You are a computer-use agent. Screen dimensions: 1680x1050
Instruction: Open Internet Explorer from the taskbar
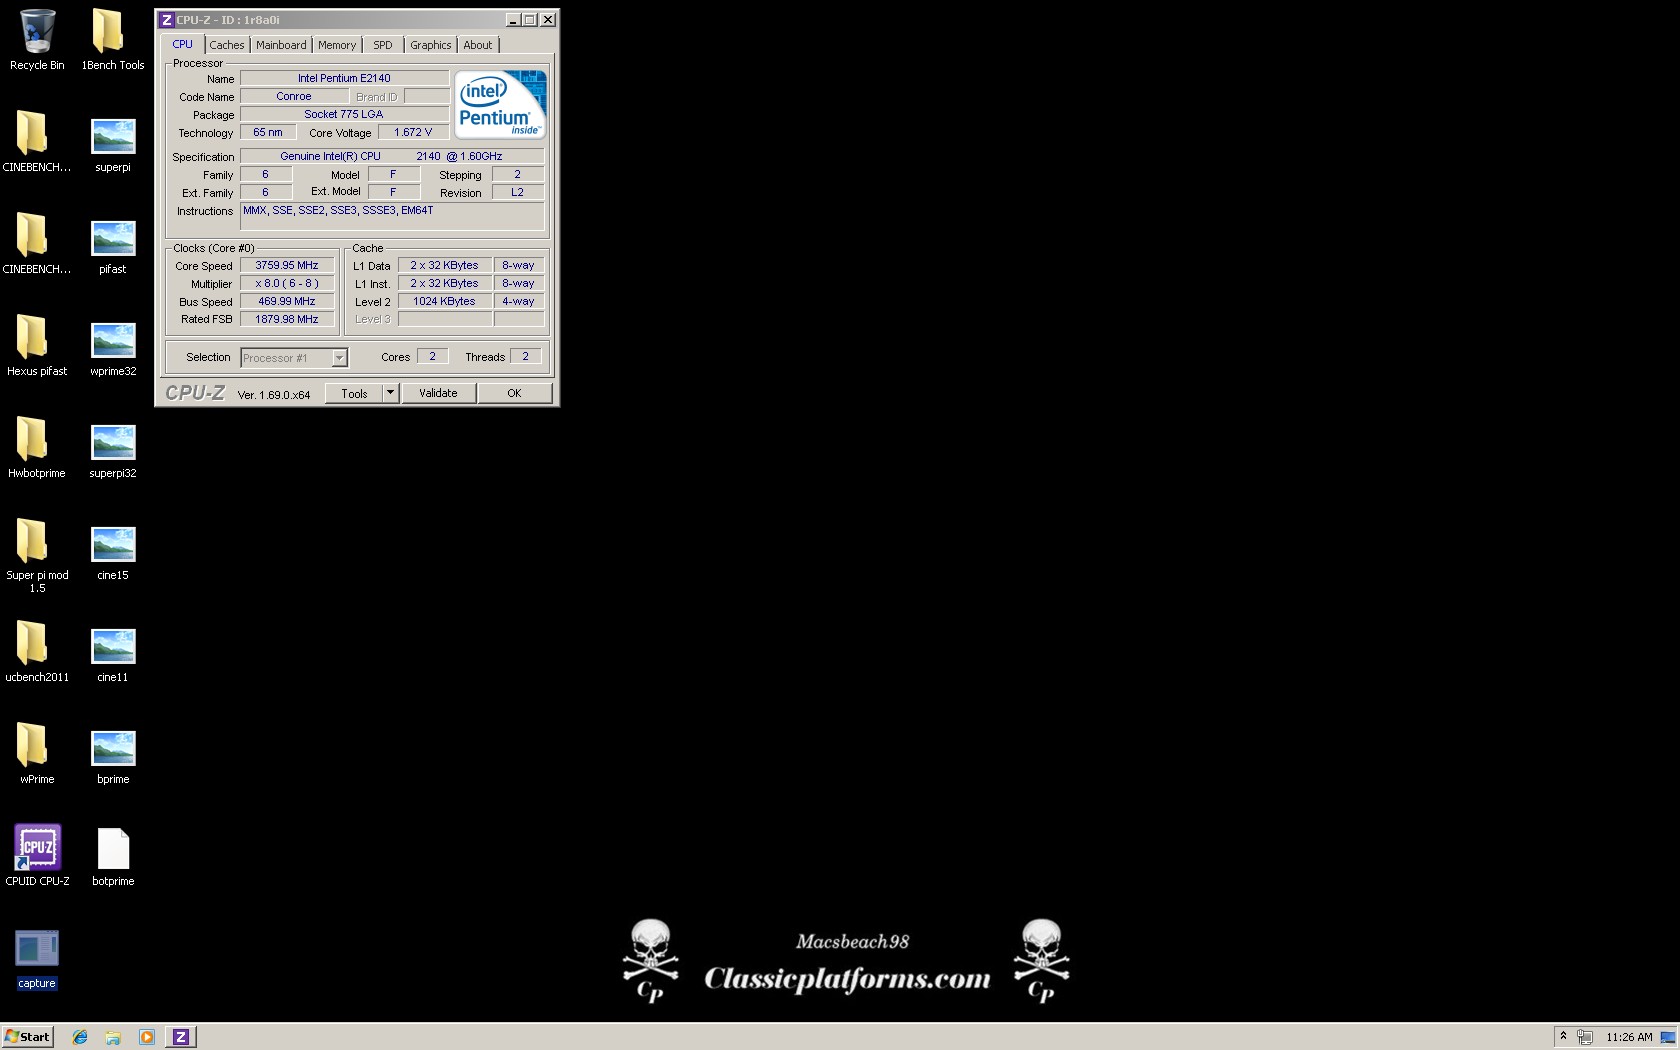[x=80, y=1037]
